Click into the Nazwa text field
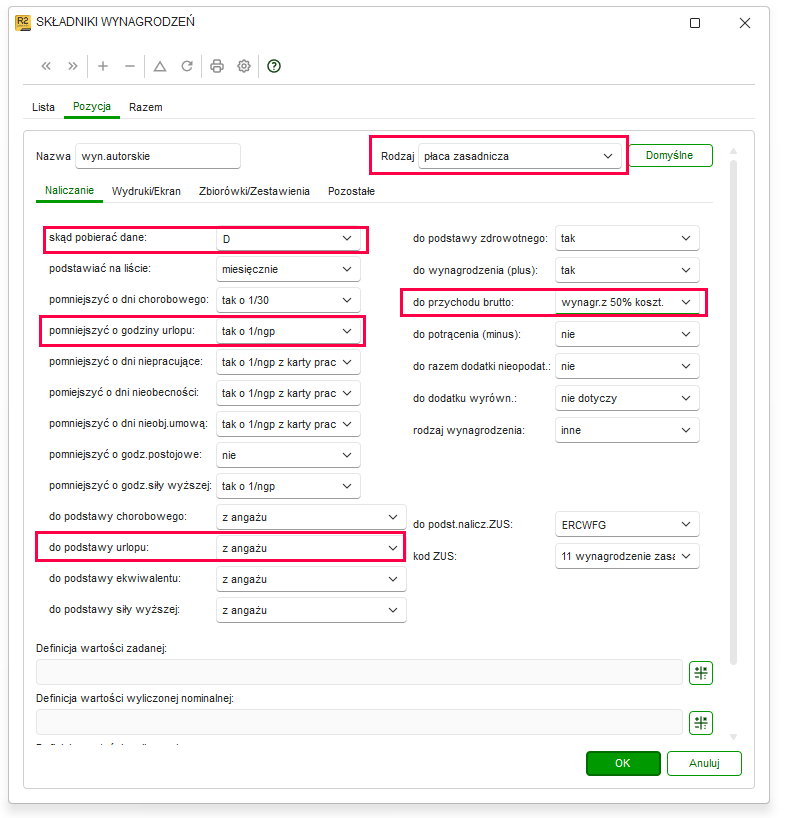 click(158, 157)
